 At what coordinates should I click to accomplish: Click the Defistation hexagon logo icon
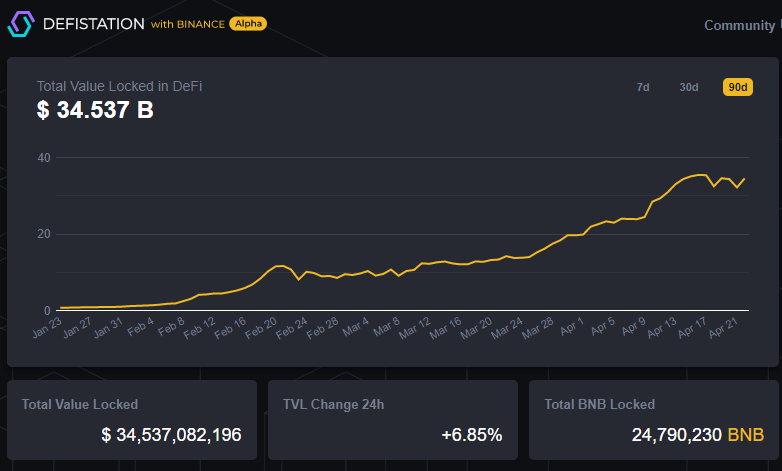coord(21,24)
